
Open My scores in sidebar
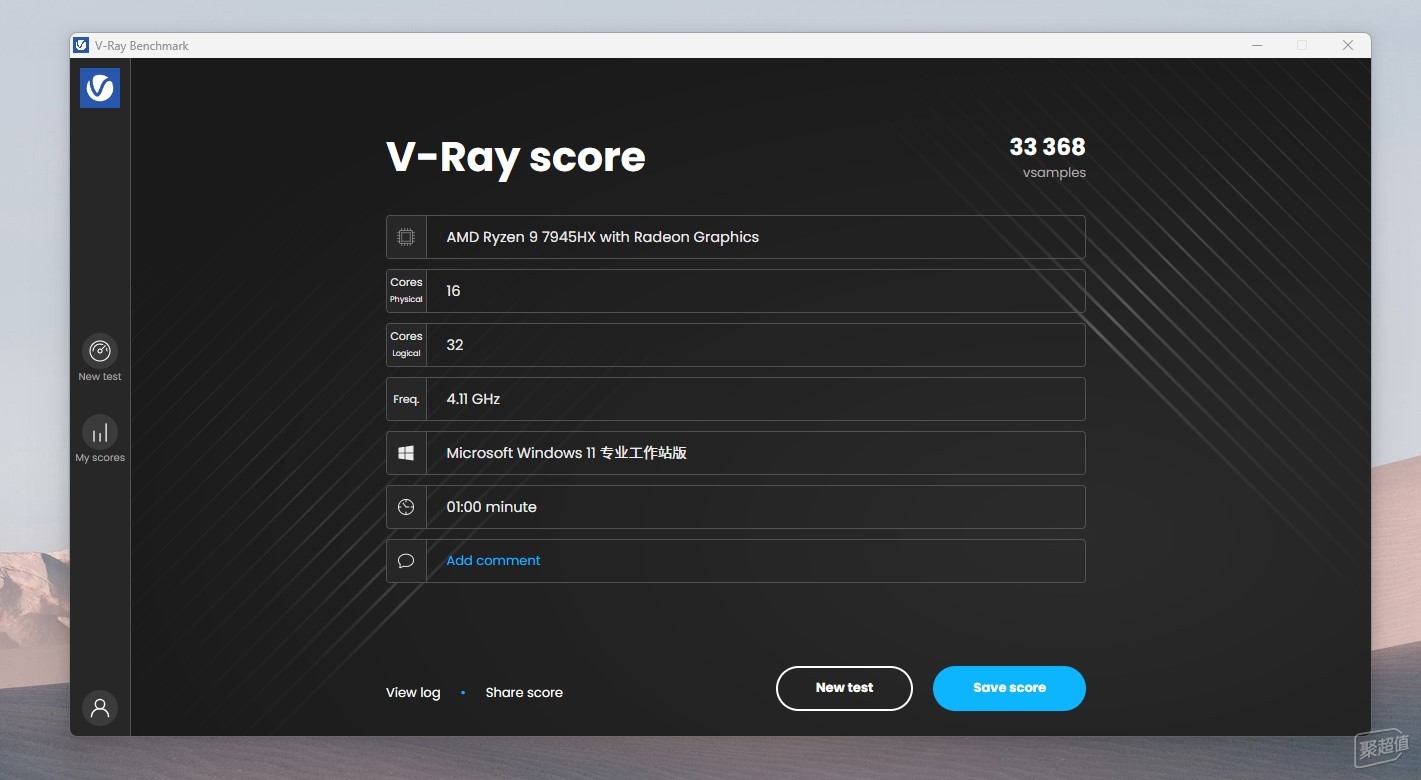click(x=100, y=439)
